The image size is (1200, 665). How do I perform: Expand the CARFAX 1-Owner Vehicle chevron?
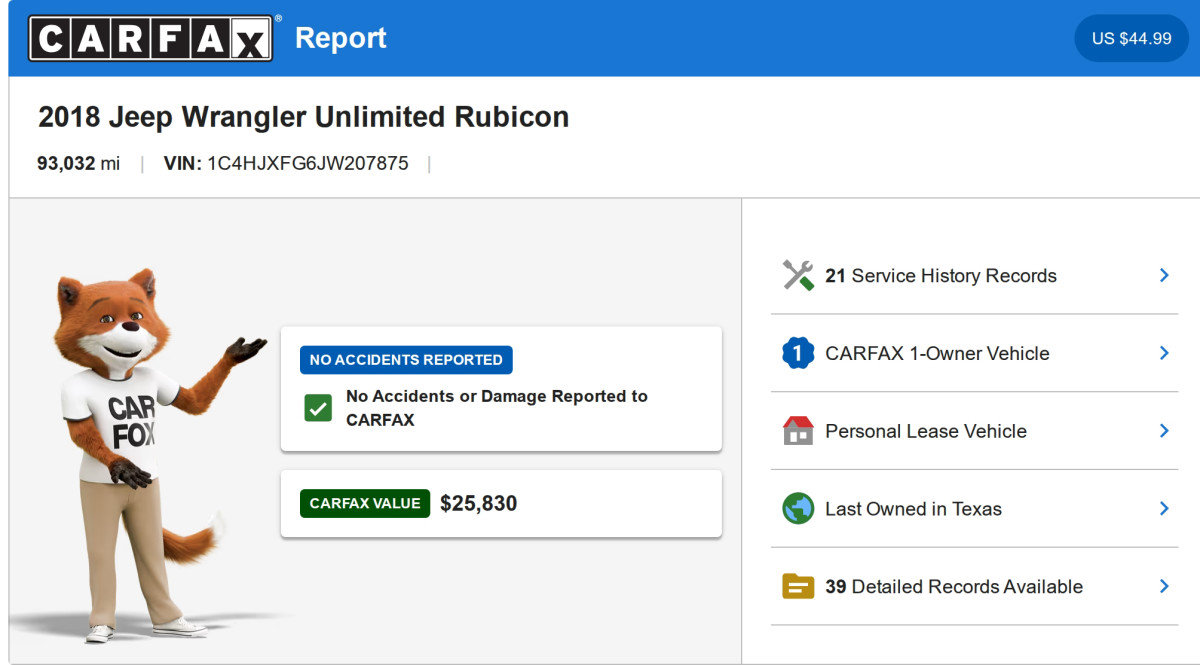pyautogui.click(x=1164, y=353)
